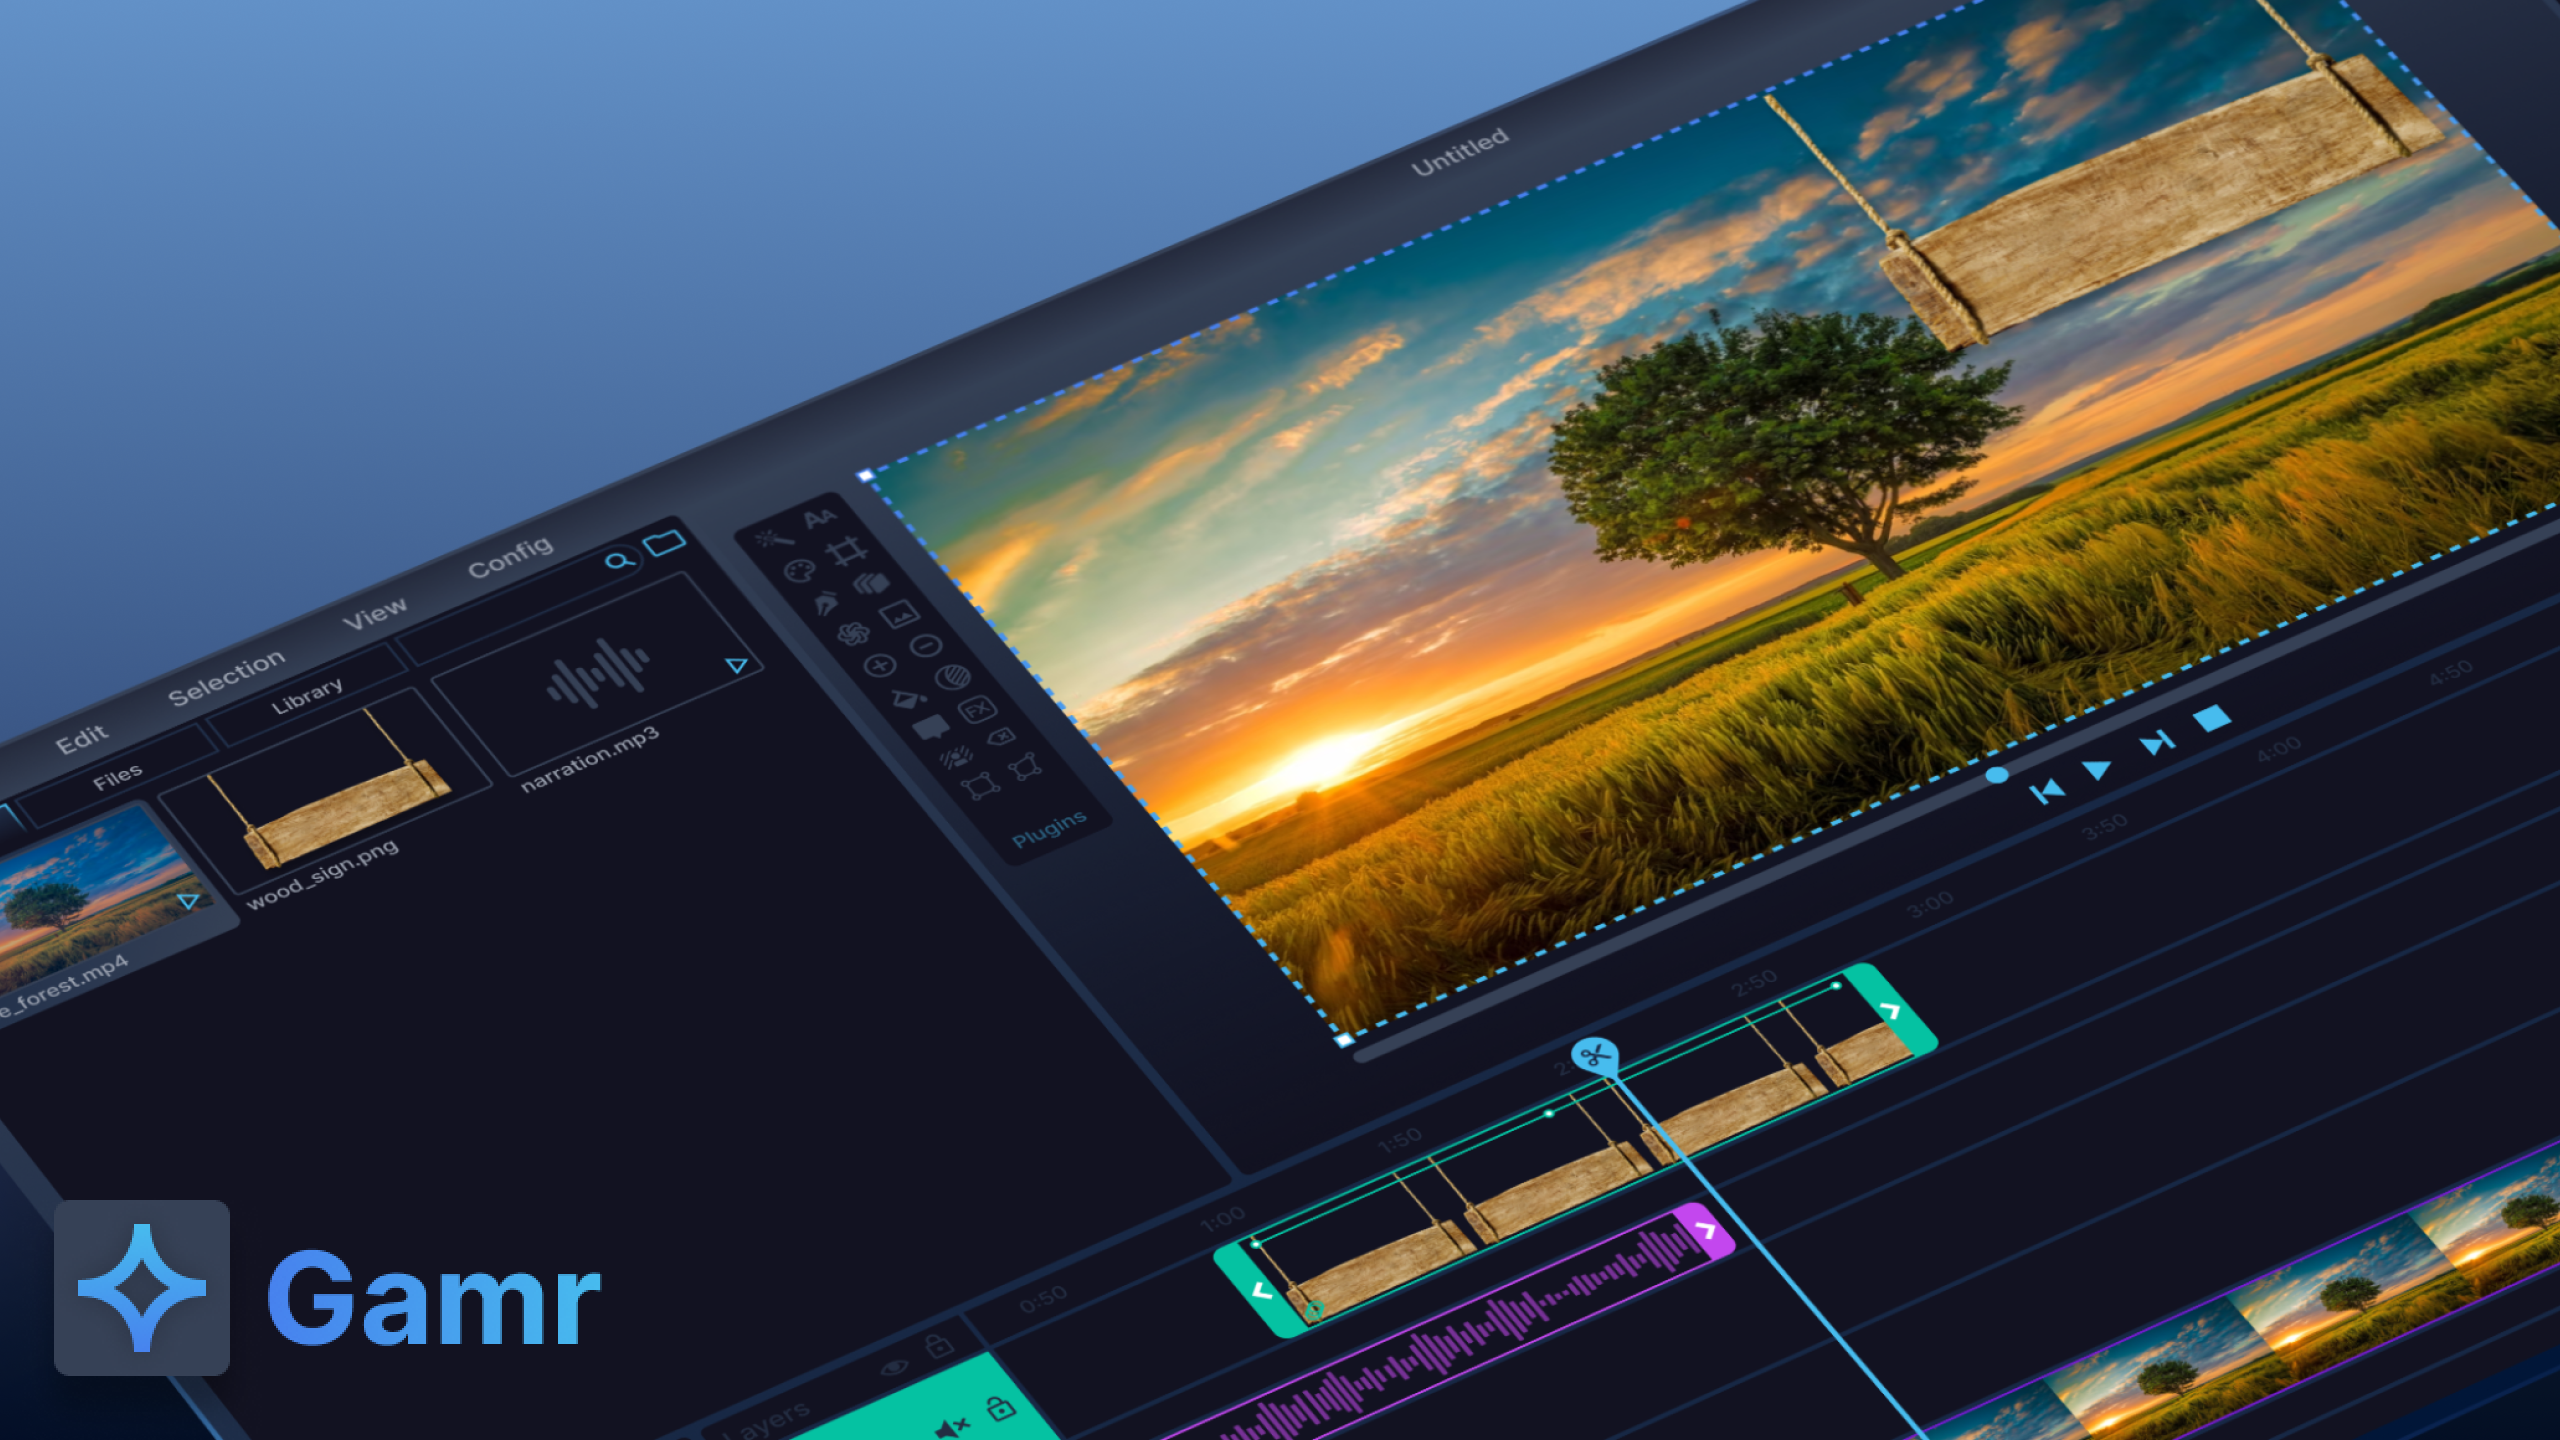This screenshot has width=2560, height=1440.
Task: Toggle the lock on teal layer
Action: click(x=1001, y=1408)
